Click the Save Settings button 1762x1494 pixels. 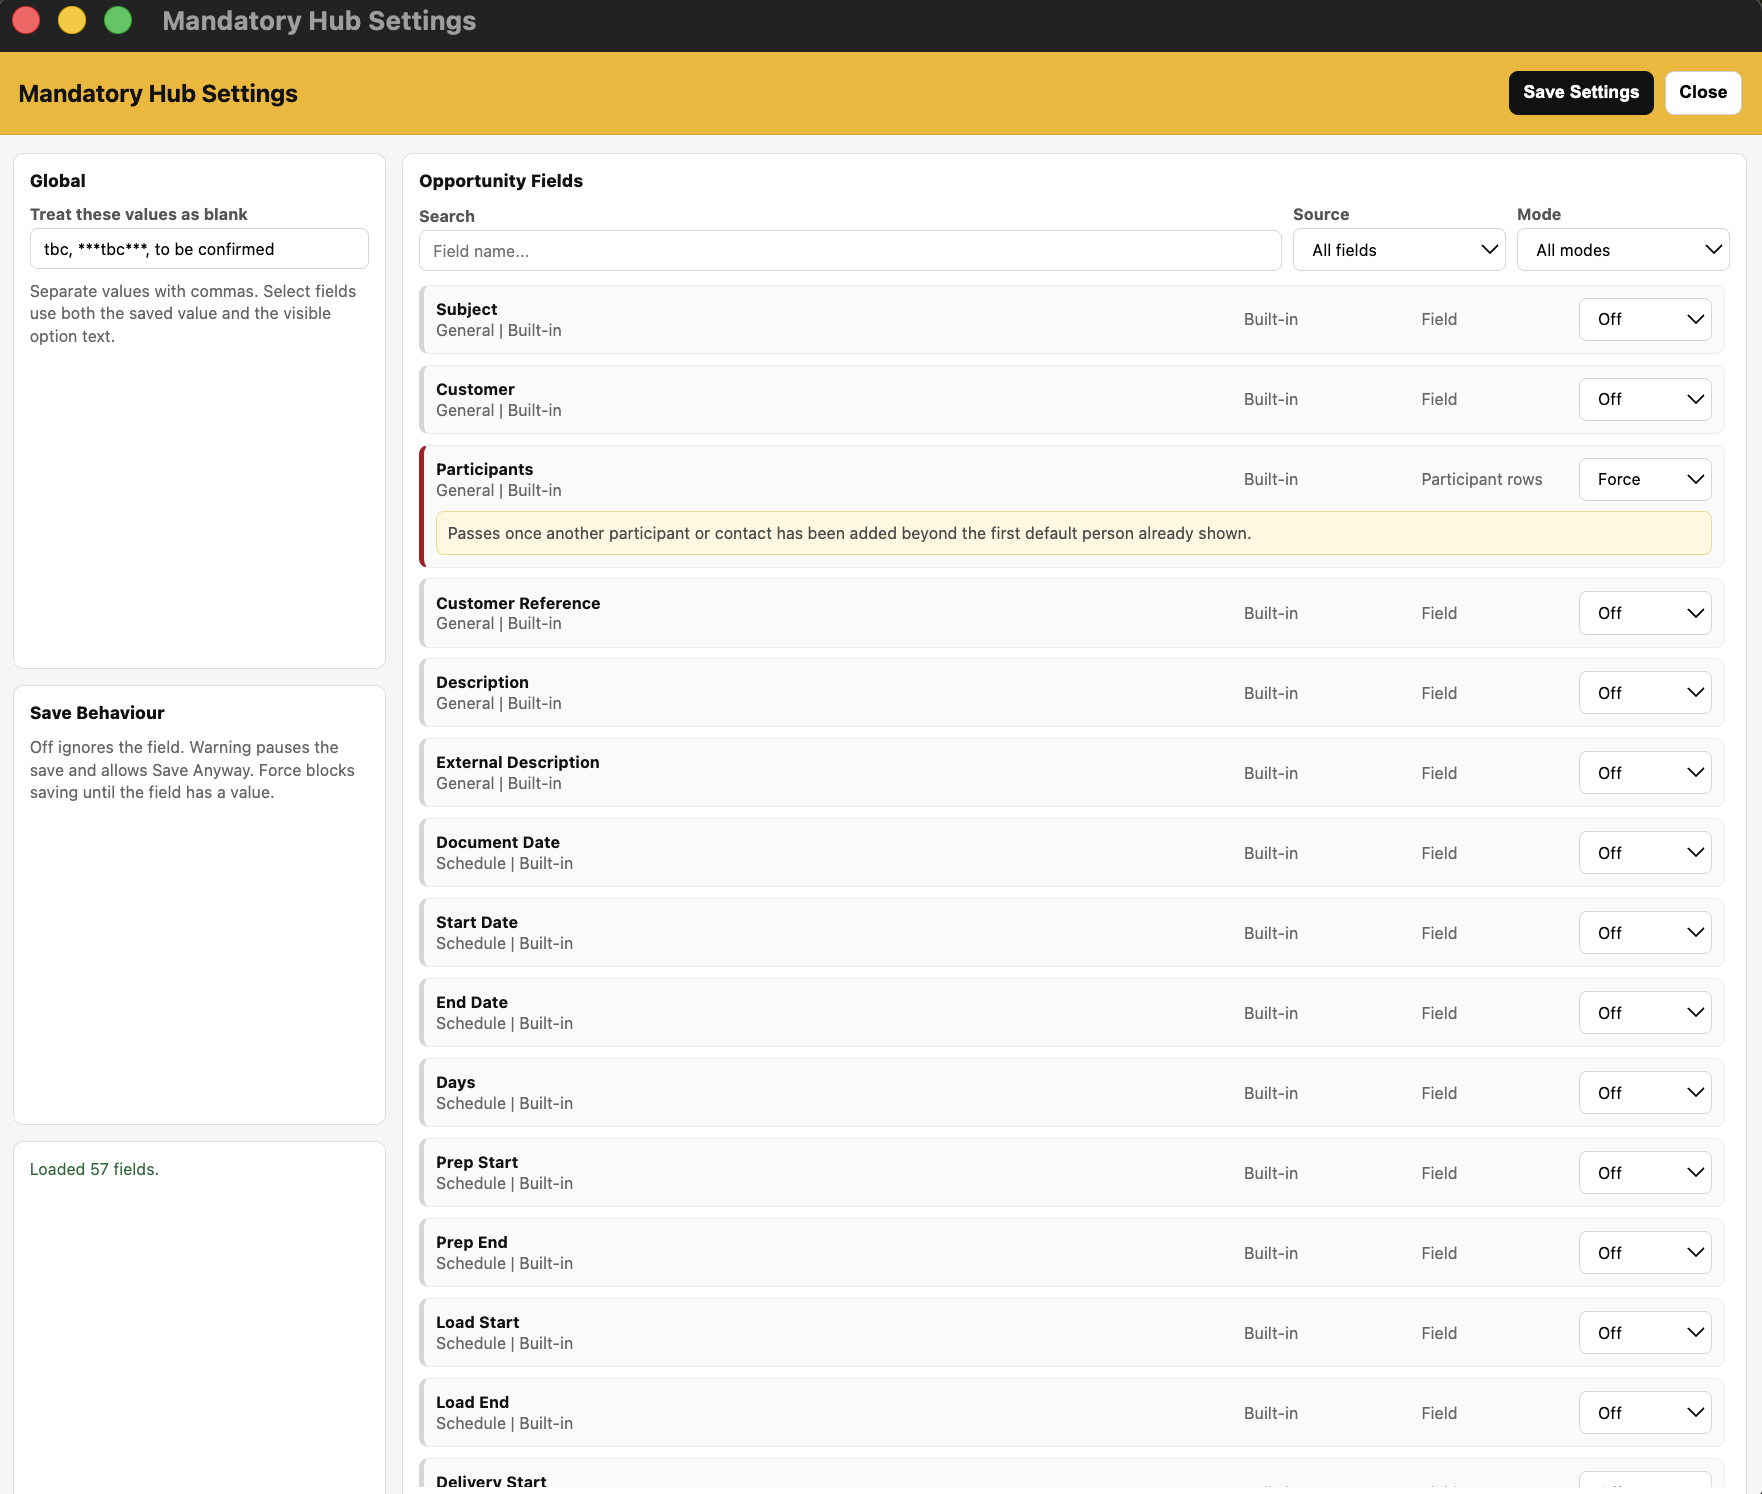point(1580,92)
